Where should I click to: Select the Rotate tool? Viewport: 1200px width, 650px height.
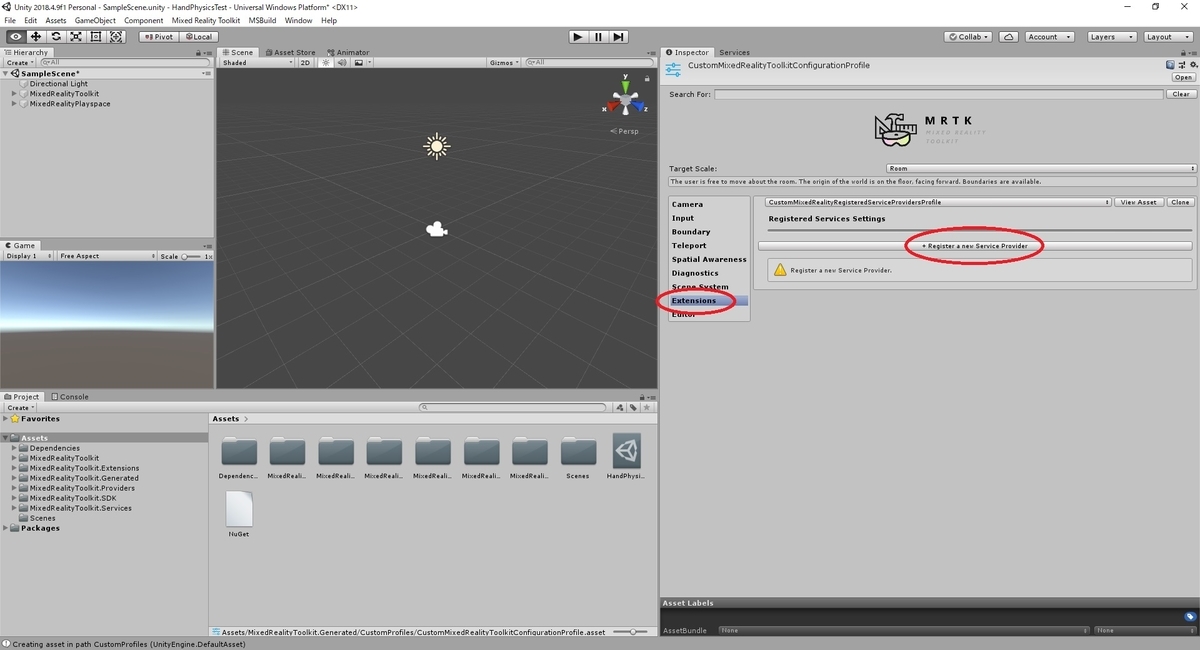tap(56, 37)
